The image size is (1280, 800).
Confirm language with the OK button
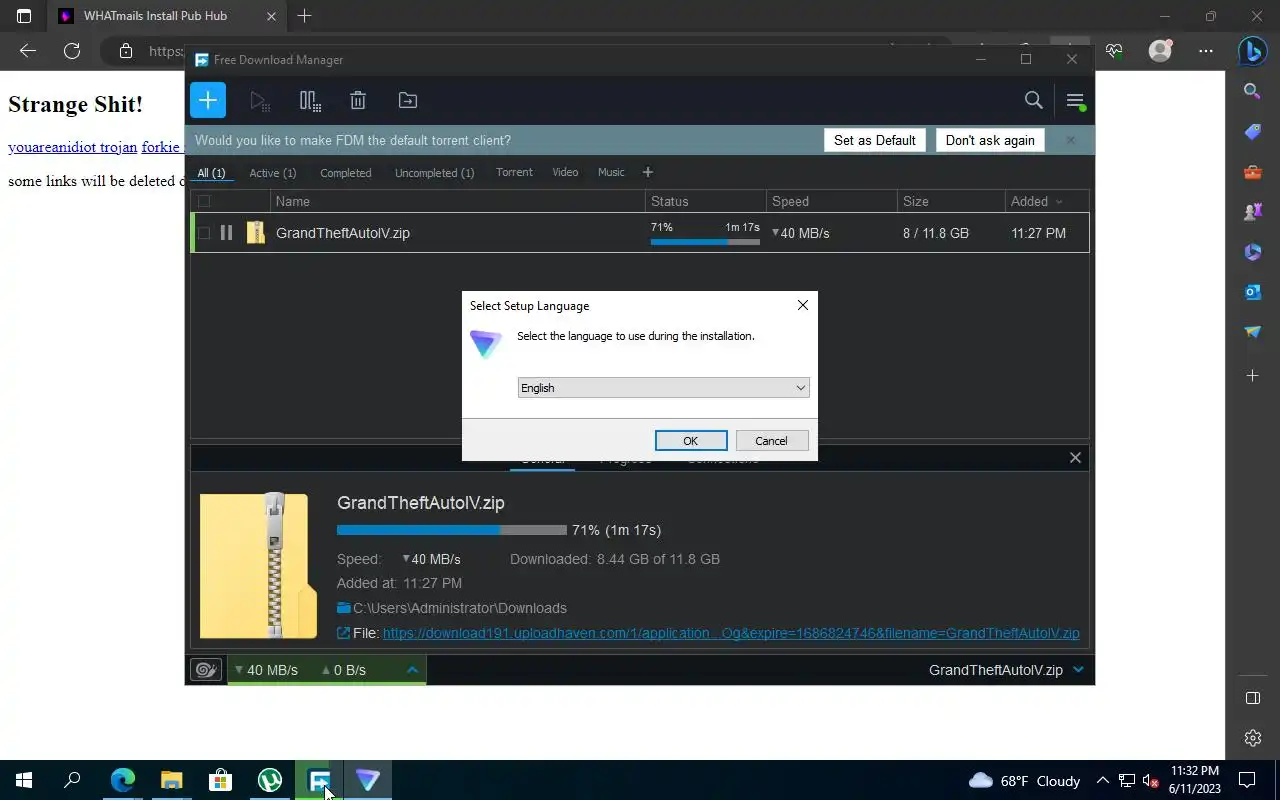[x=691, y=441]
